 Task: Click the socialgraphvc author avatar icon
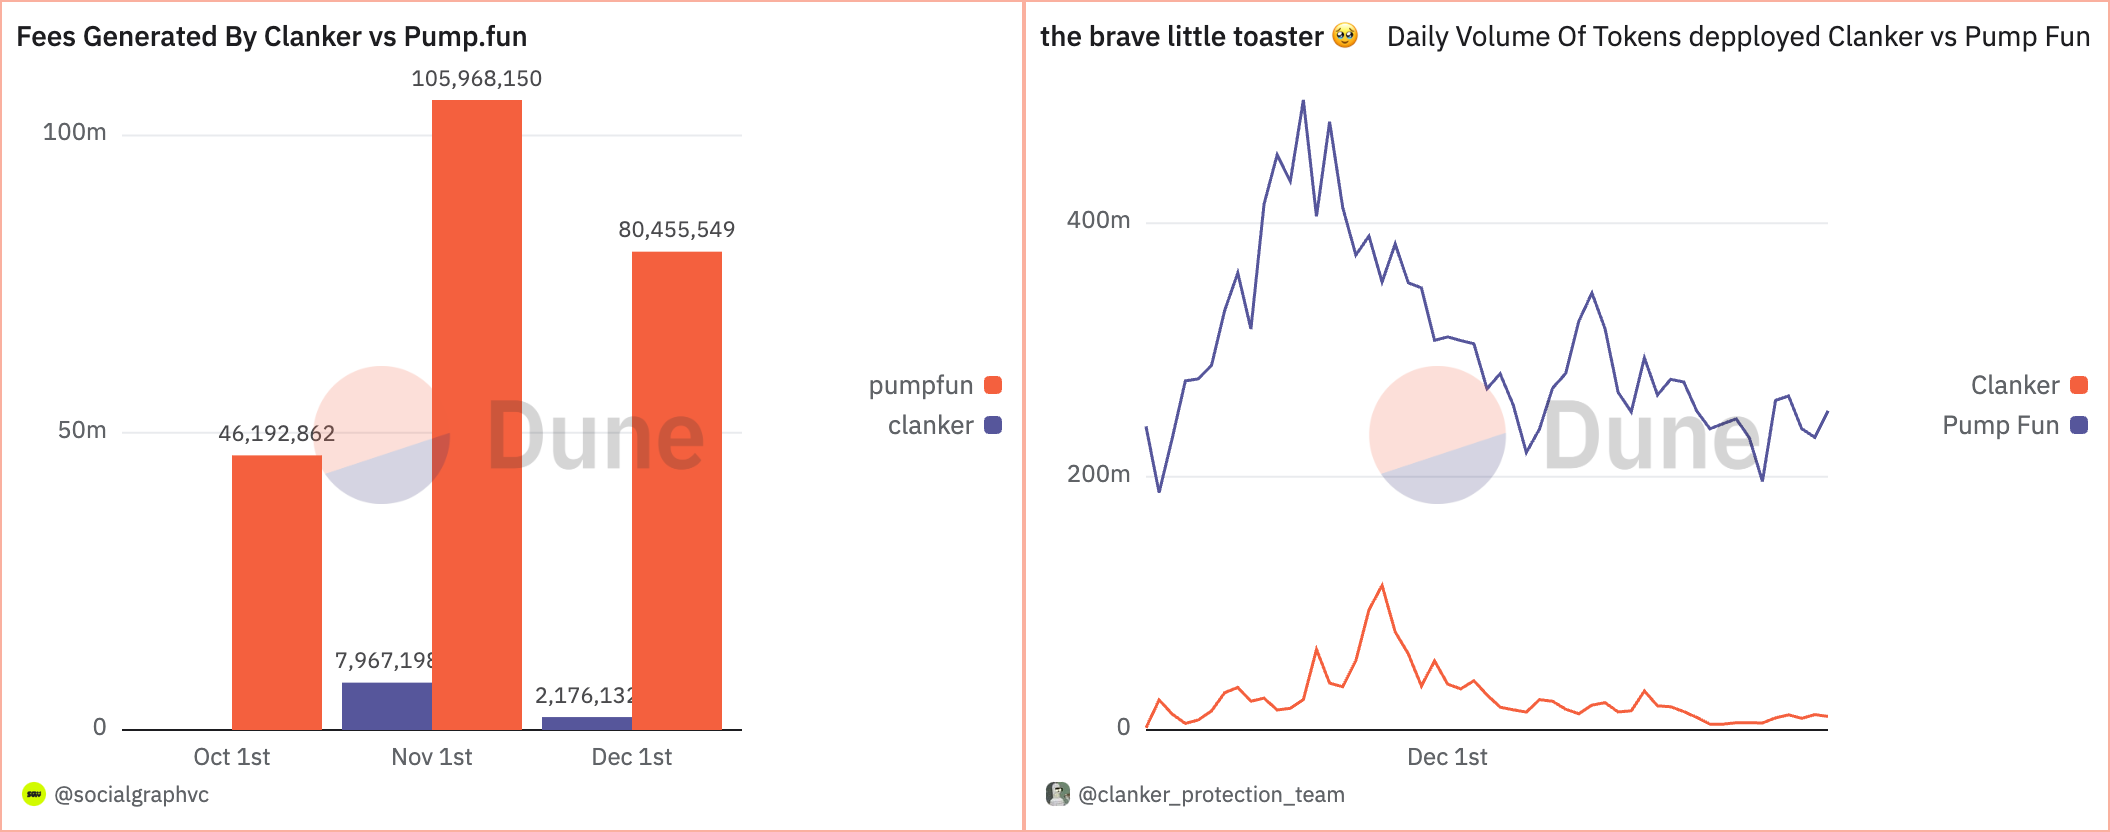click(x=34, y=794)
